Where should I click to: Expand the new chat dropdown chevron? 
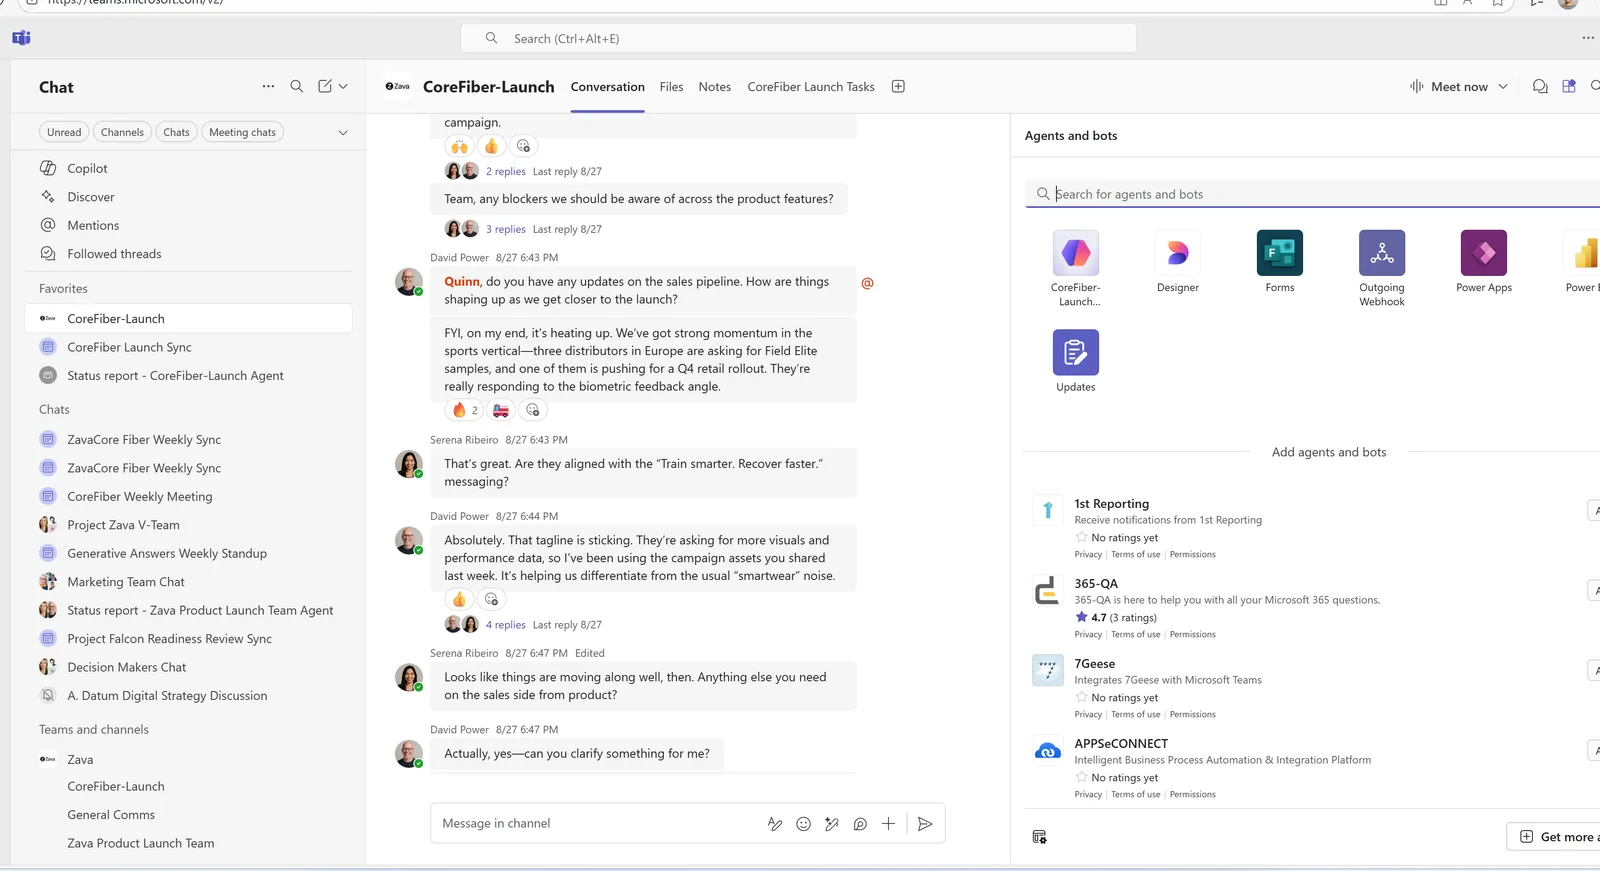(x=343, y=86)
